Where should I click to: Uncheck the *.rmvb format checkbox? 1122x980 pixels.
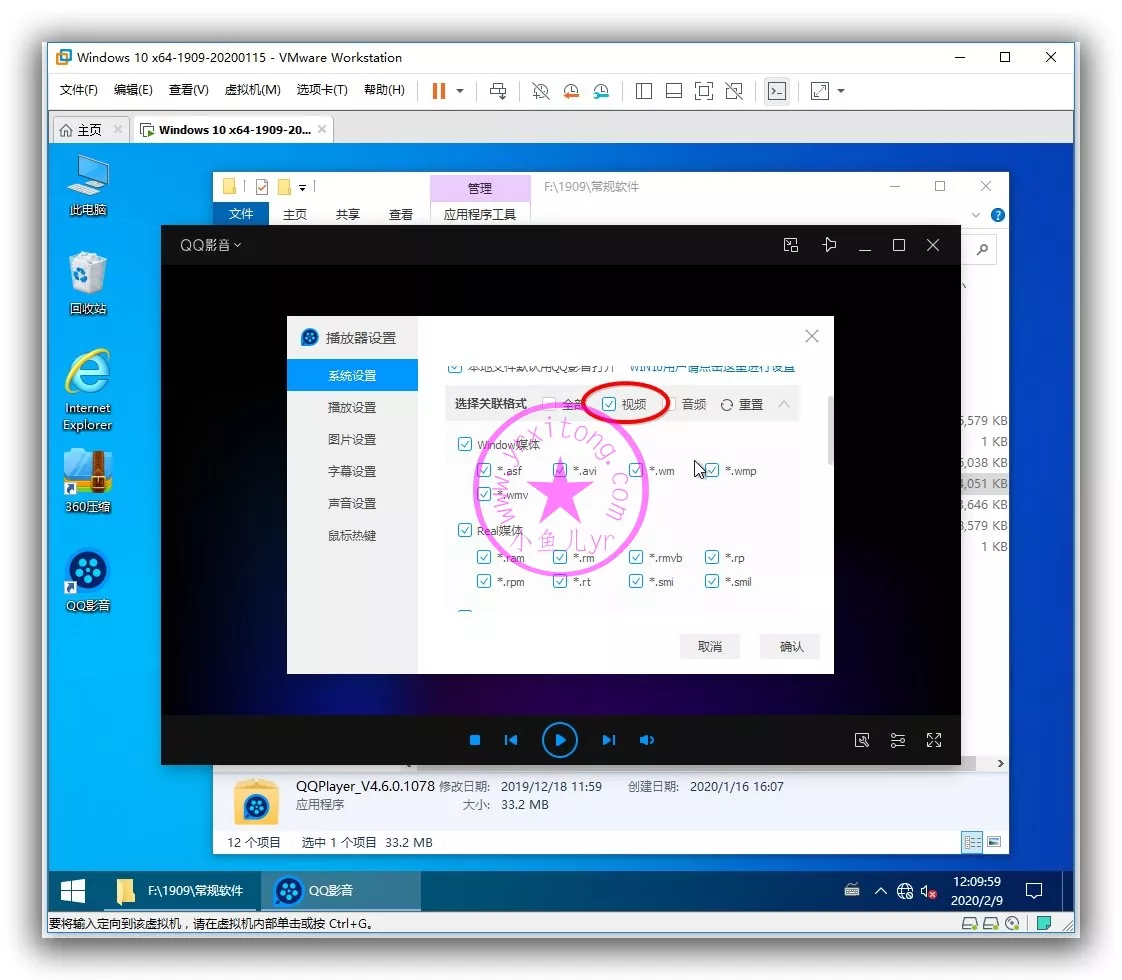[x=636, y=557]
